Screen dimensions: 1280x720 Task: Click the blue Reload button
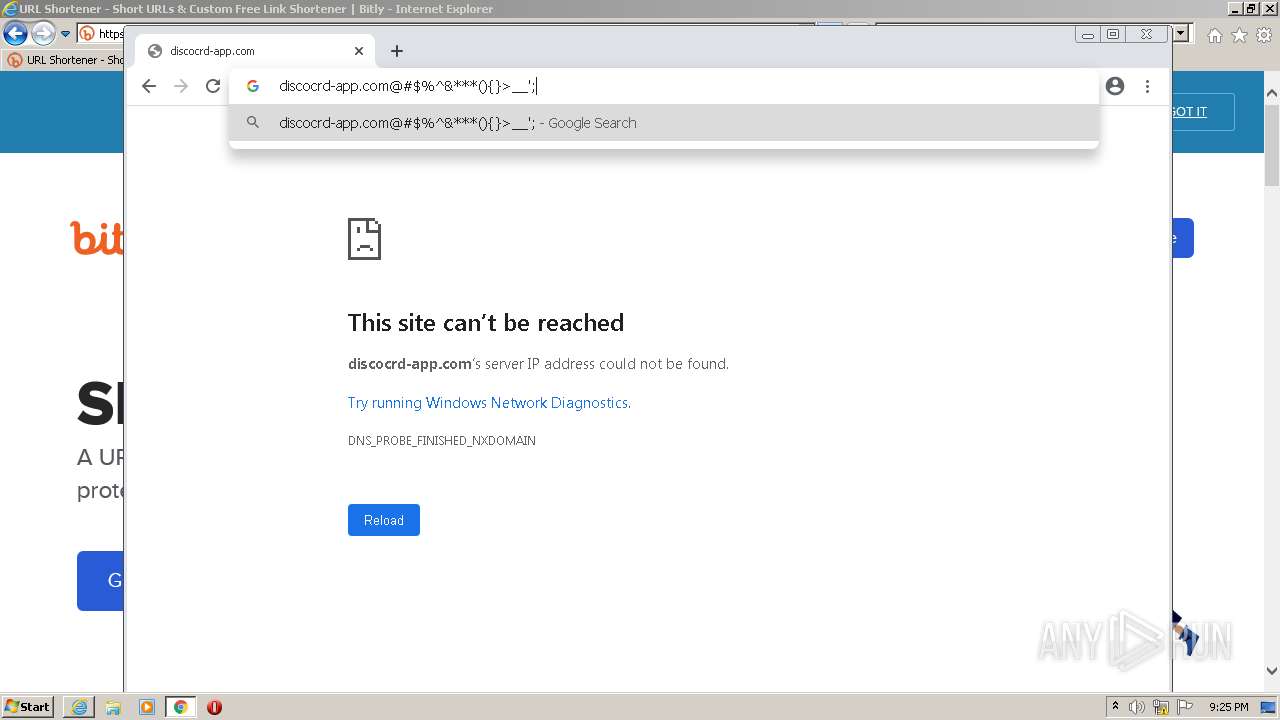point(384,520)
